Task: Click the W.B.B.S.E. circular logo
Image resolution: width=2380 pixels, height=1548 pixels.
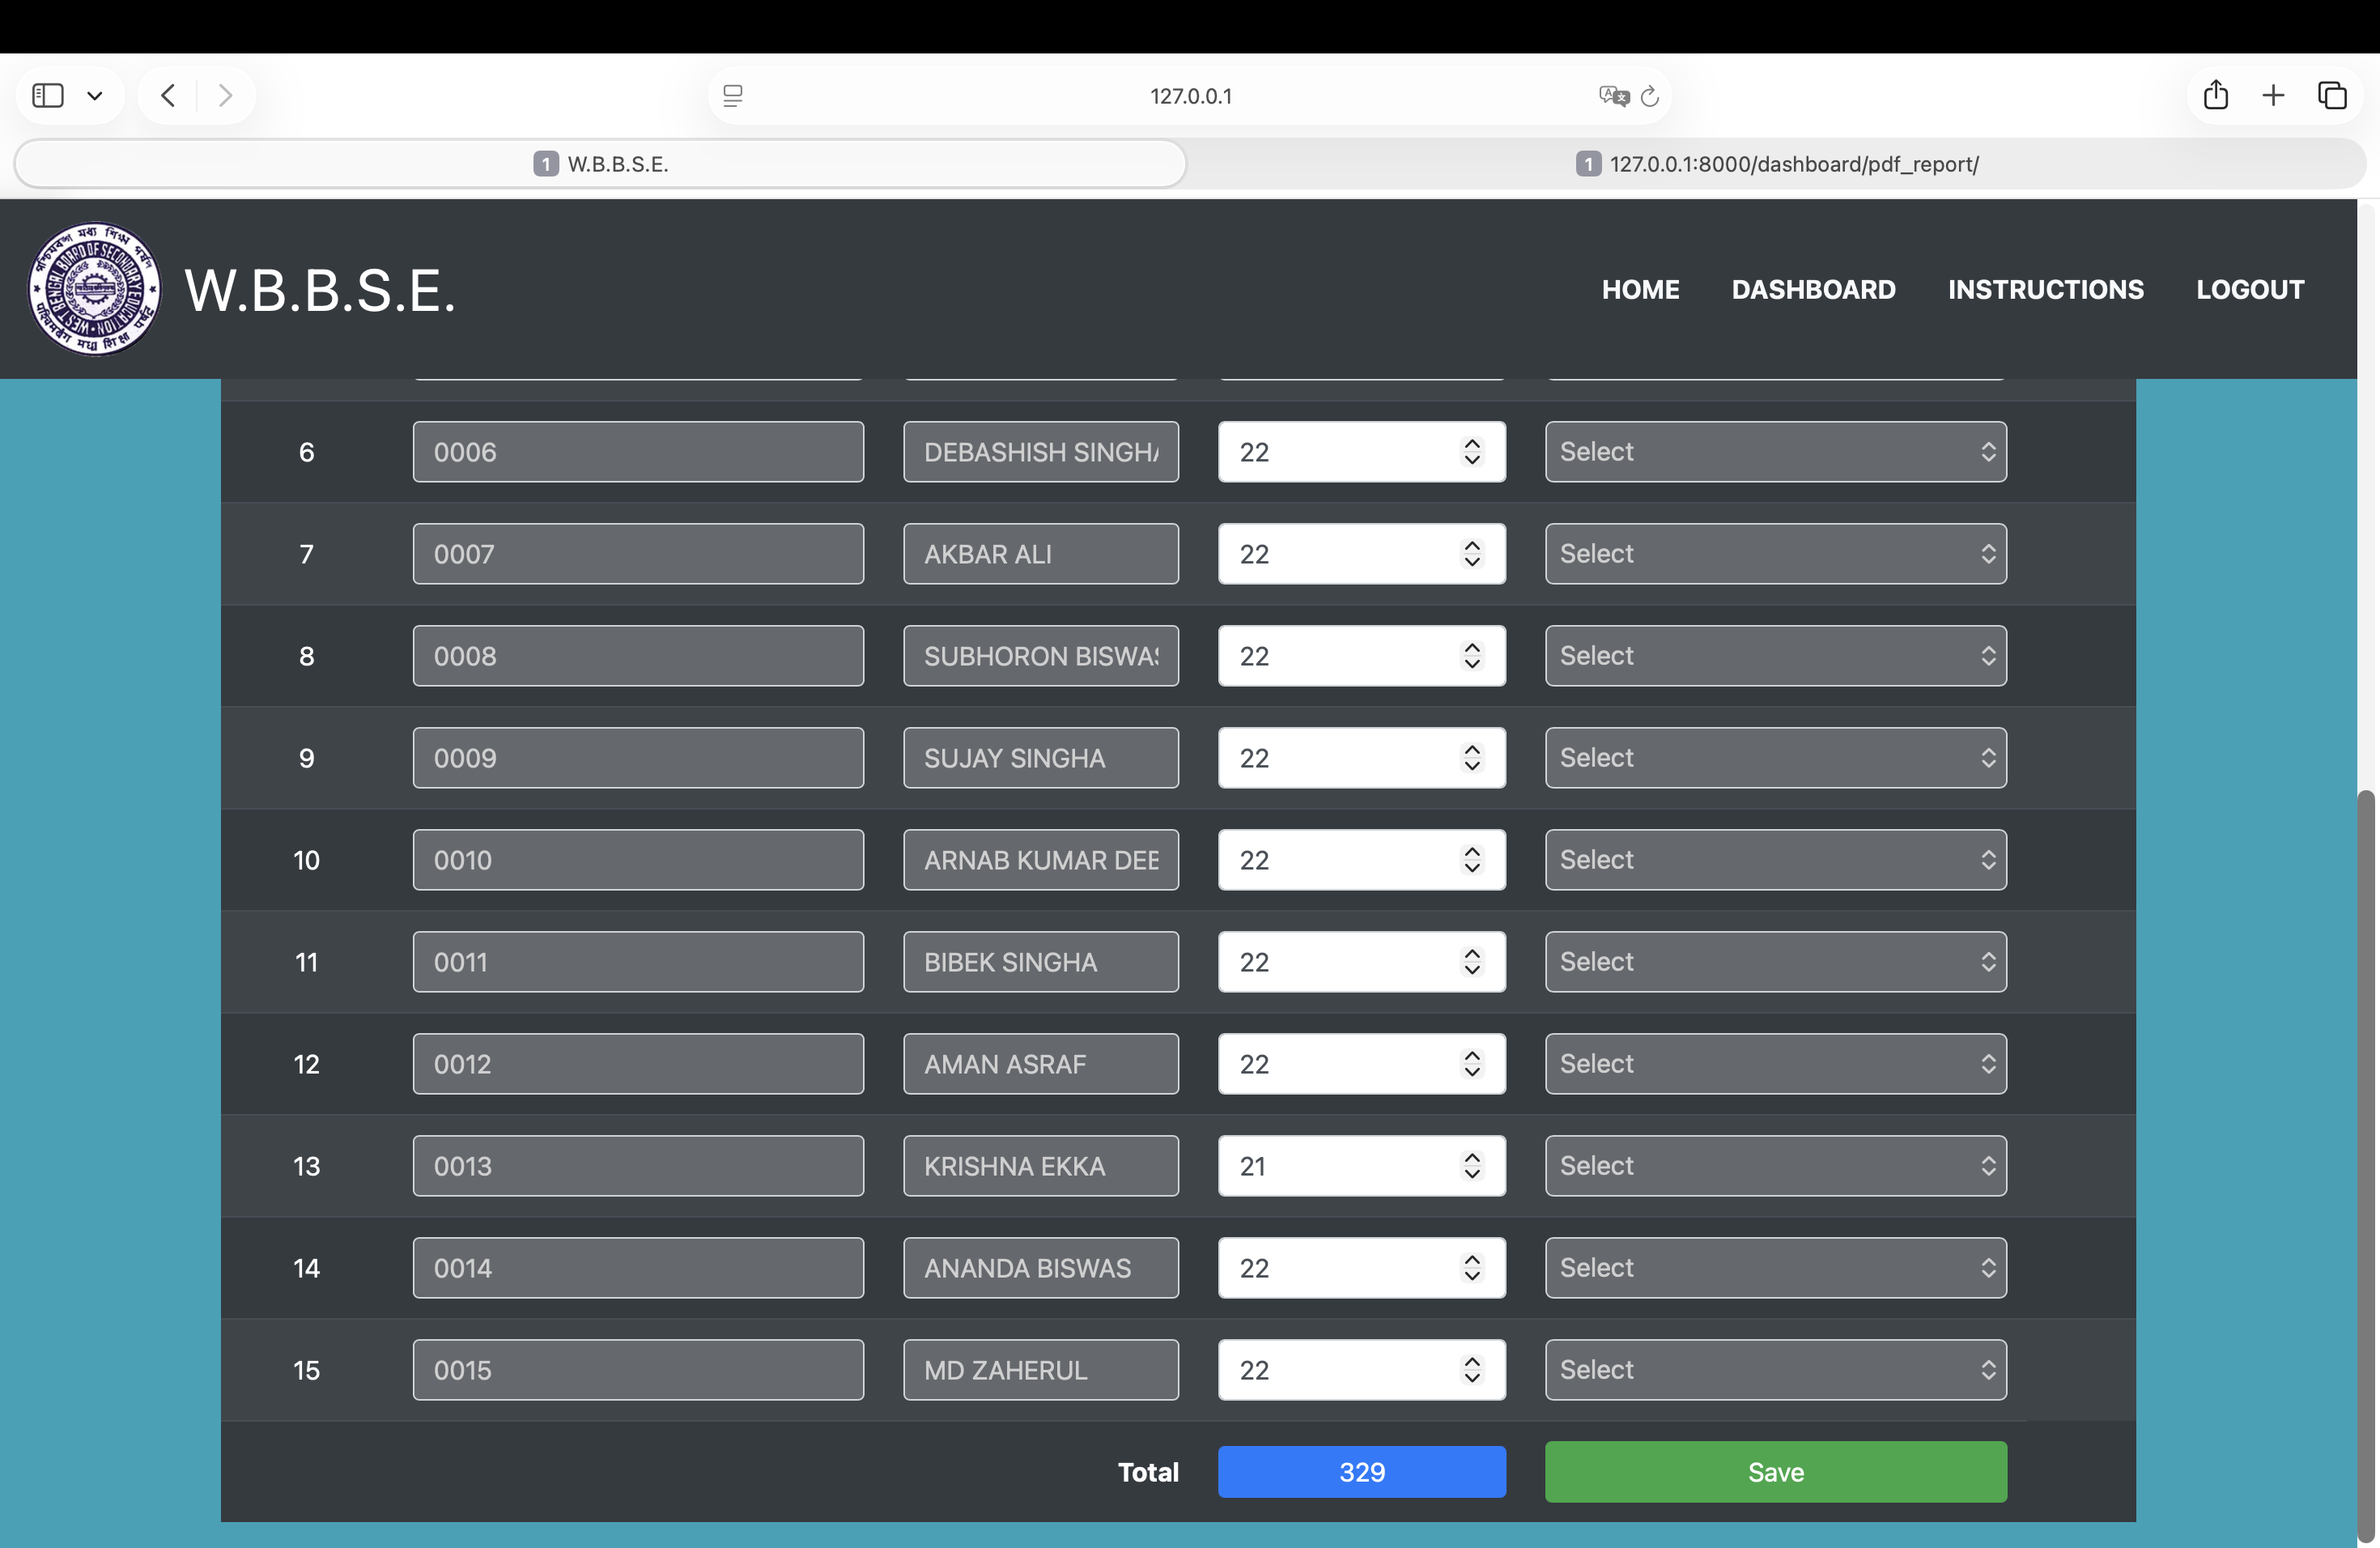Action: [94, 289]
